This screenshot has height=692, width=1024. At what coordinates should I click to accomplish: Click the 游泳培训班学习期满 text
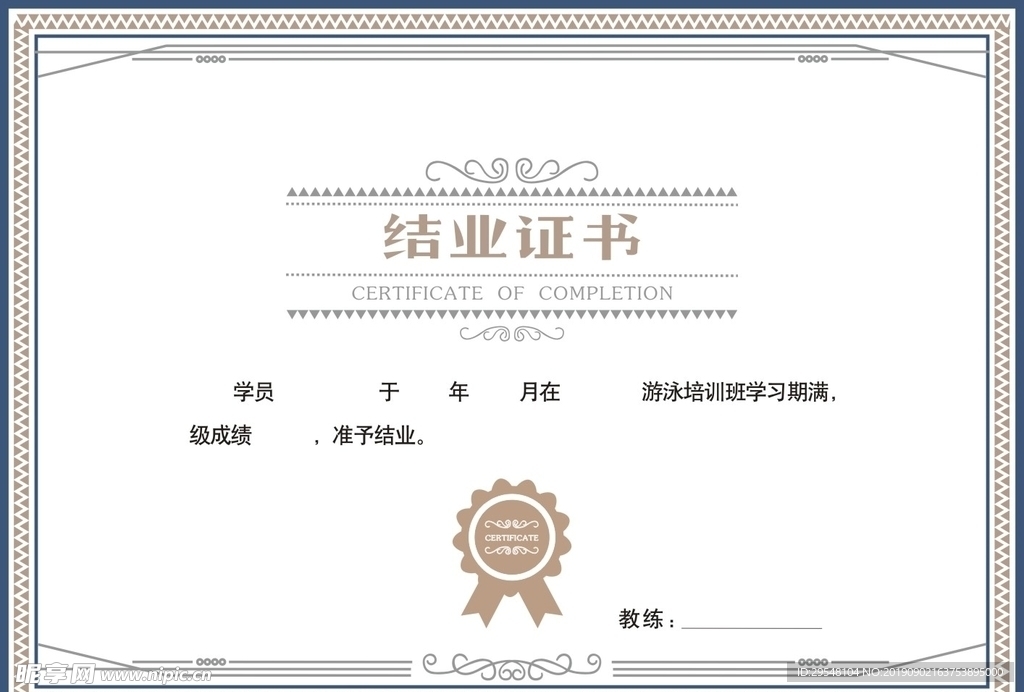tap(736, 392)
